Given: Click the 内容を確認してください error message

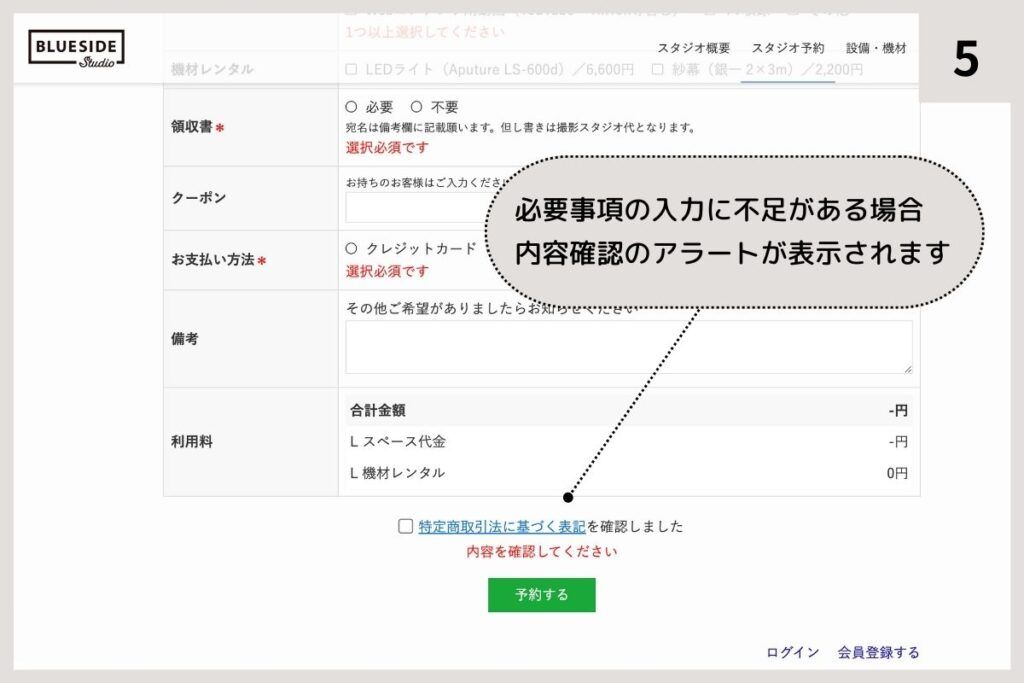Looking at the screenshot, I should 541,552.
